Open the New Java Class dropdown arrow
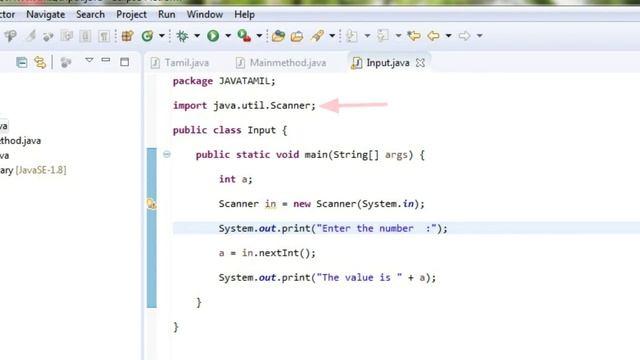The image size is (640, 360). (162, 36)
